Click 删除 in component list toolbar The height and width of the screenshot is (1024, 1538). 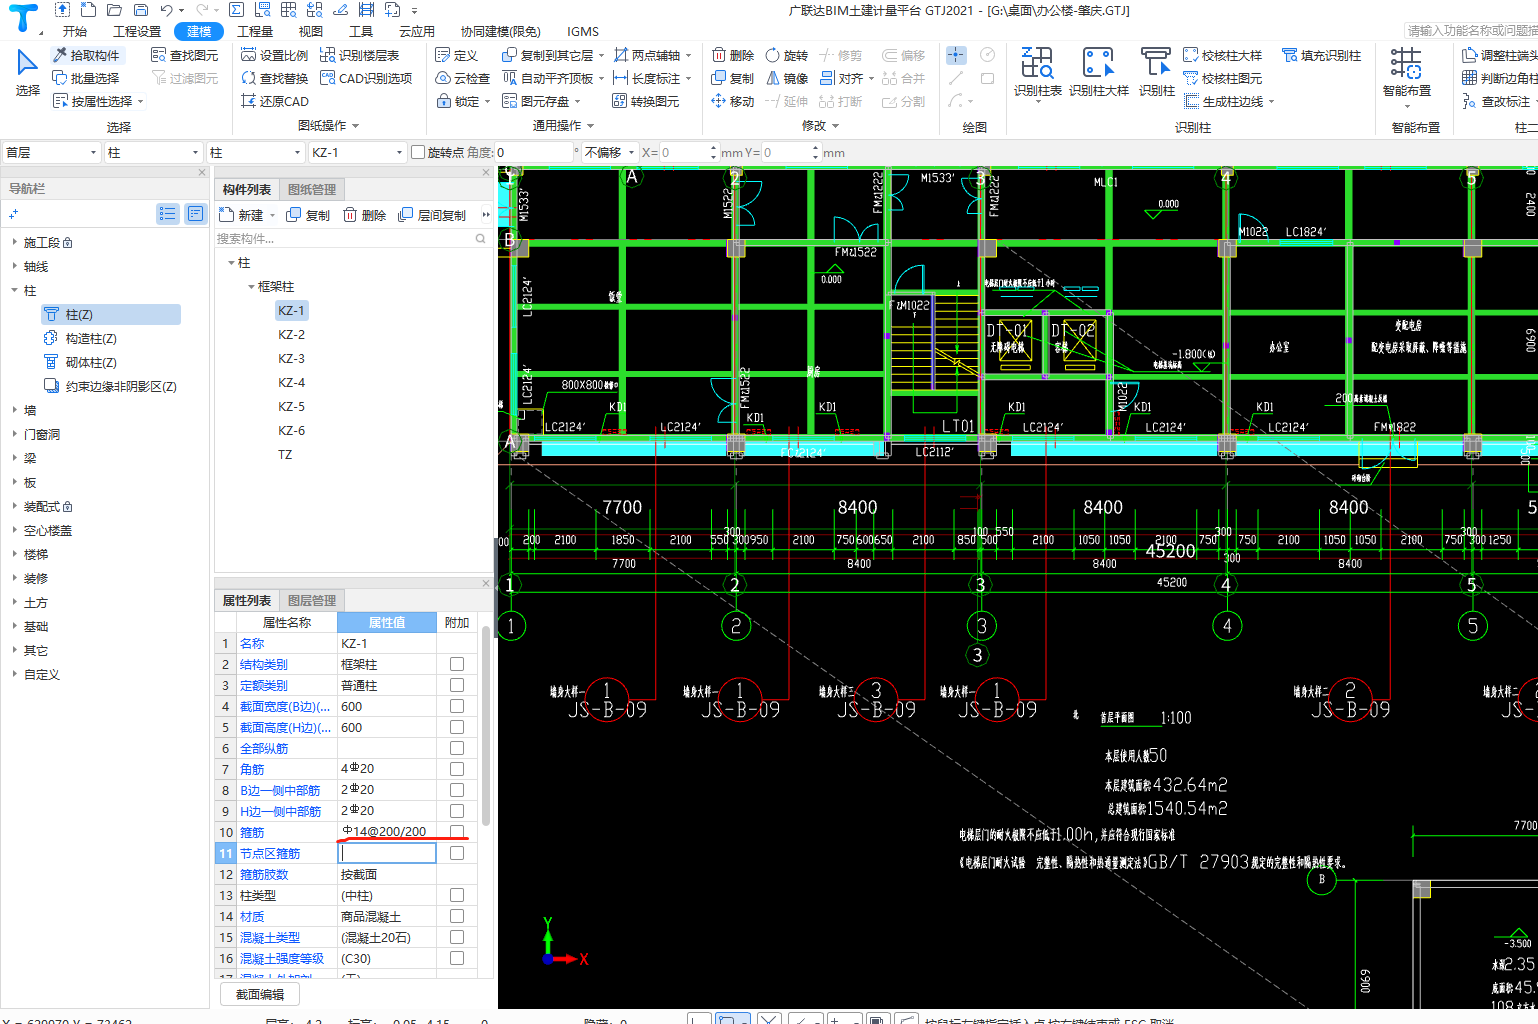click(365, 215)
